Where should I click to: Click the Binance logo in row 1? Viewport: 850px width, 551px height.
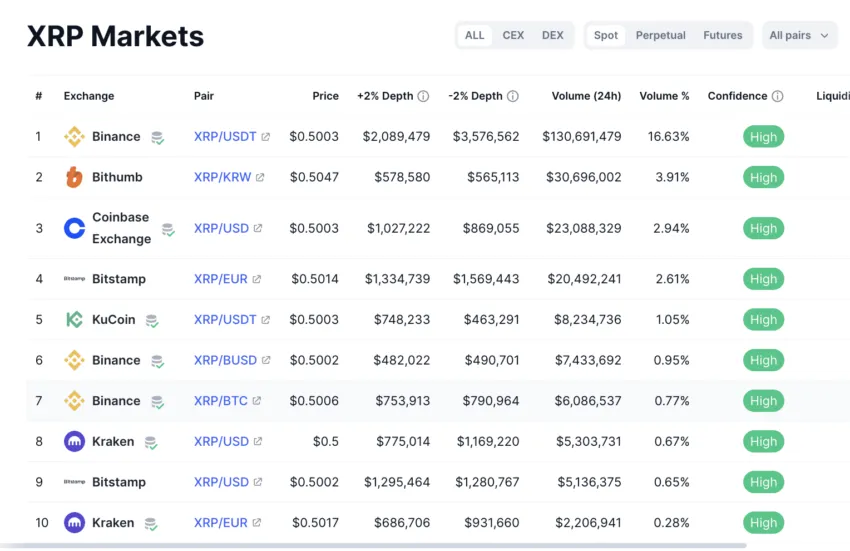pyautogui.click(x=74, y=137)
